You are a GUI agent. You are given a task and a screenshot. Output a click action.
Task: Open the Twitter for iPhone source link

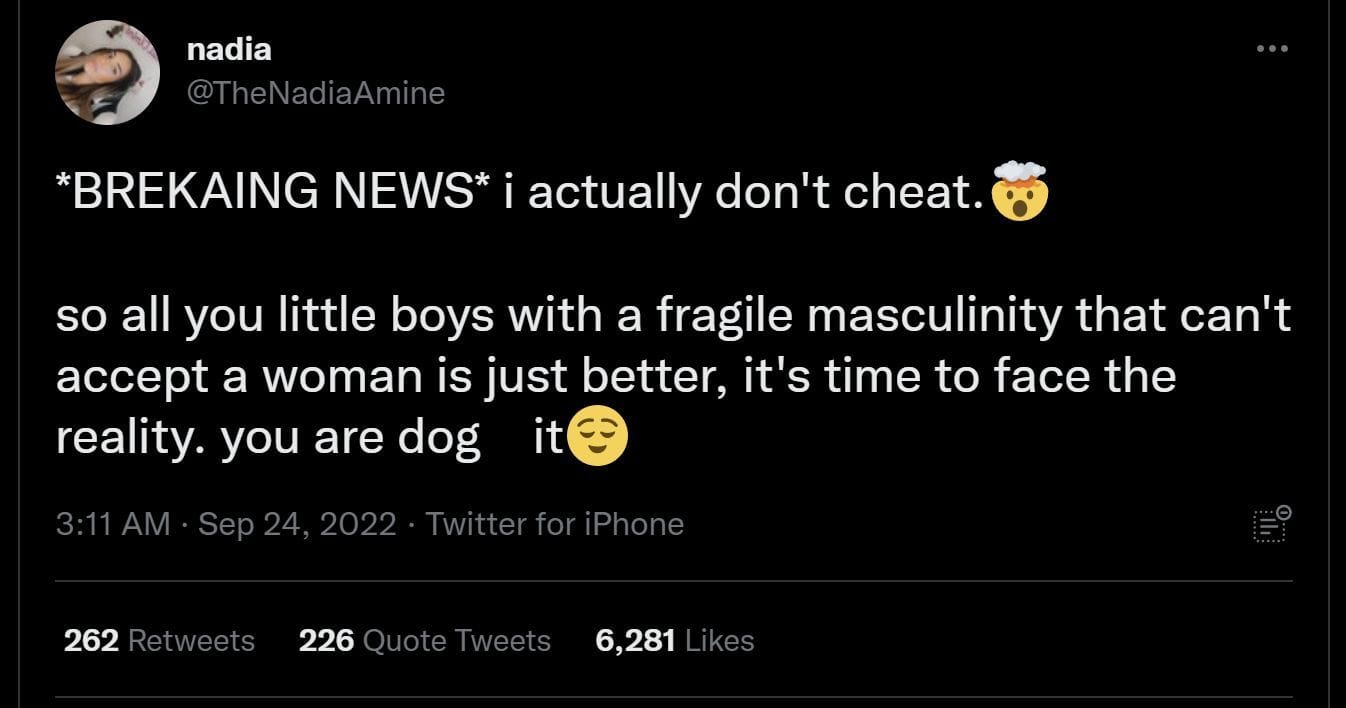(555, 523)
